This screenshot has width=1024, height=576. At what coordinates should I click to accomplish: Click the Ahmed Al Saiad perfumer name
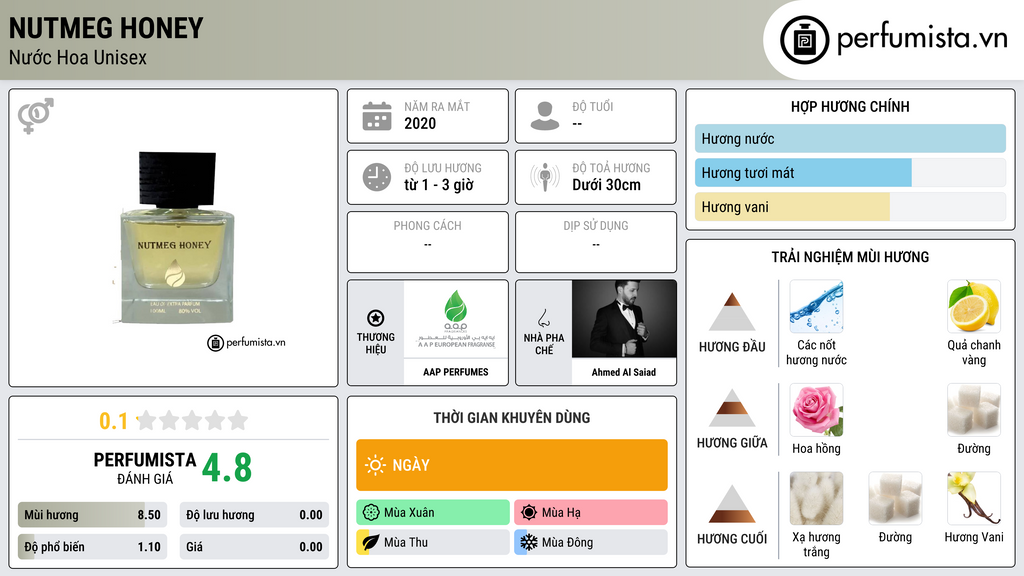pyautogui.click(x=624, y=372)
